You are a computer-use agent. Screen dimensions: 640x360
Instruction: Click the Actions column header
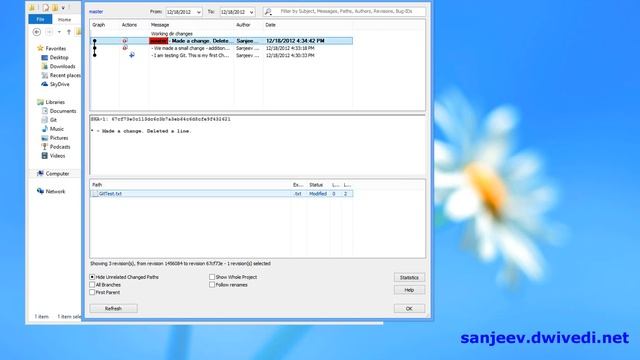[129, 25]
